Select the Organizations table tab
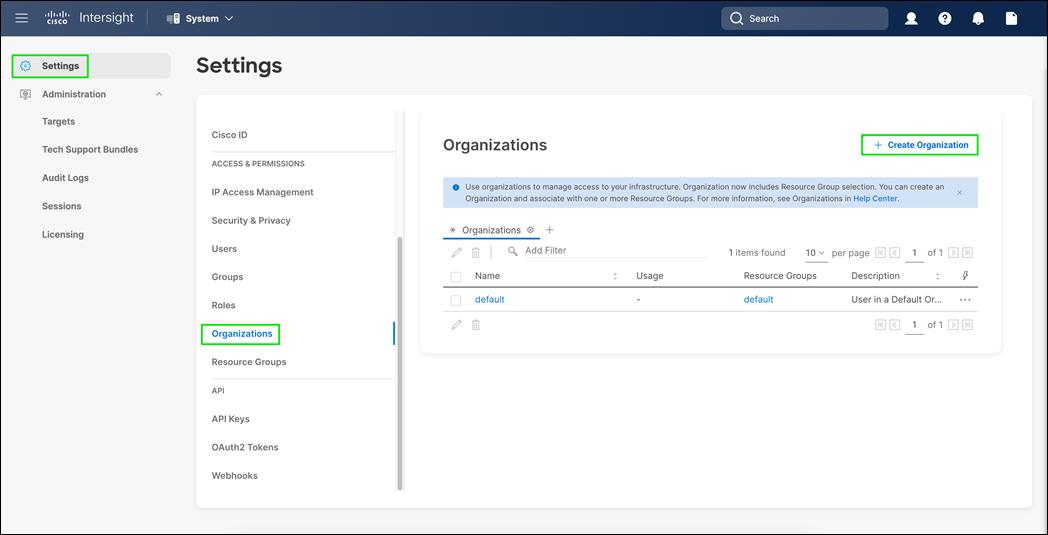1048x535 pixels. (491, 230)
